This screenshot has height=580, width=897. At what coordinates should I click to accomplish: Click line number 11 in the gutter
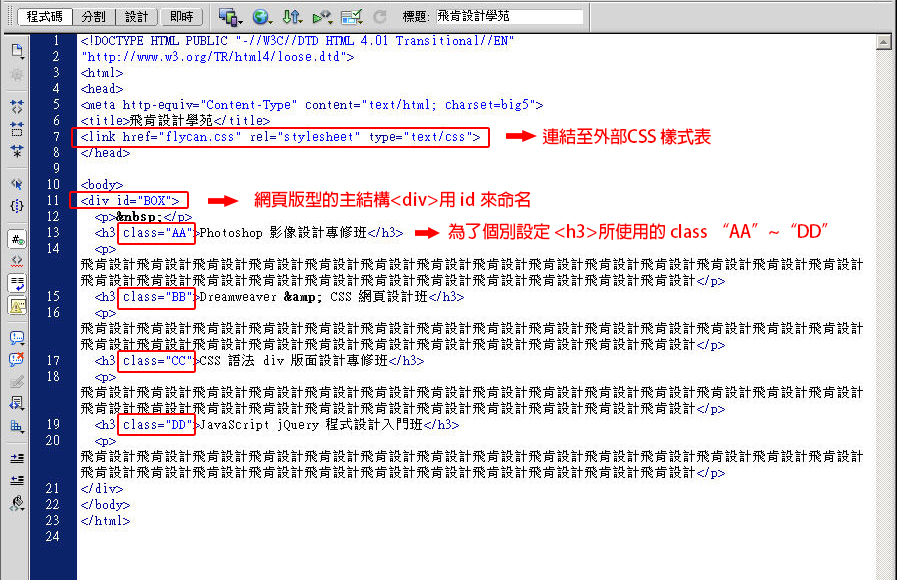(x=53, y=201)
